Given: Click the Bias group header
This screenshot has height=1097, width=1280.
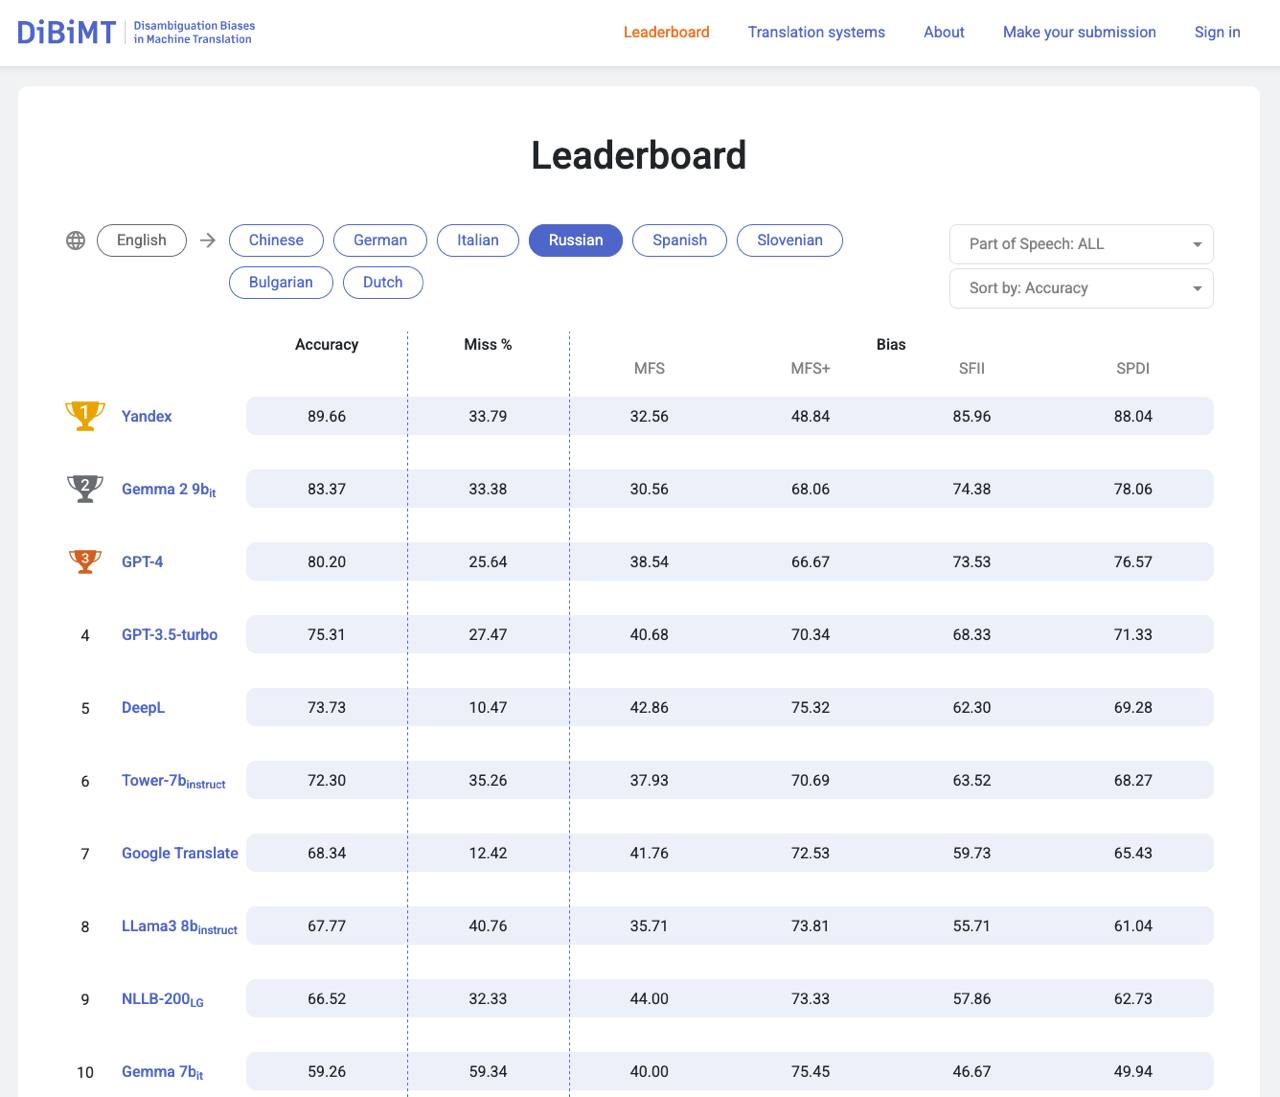Looking at the screenshot, I should click(x=891, y=344).
